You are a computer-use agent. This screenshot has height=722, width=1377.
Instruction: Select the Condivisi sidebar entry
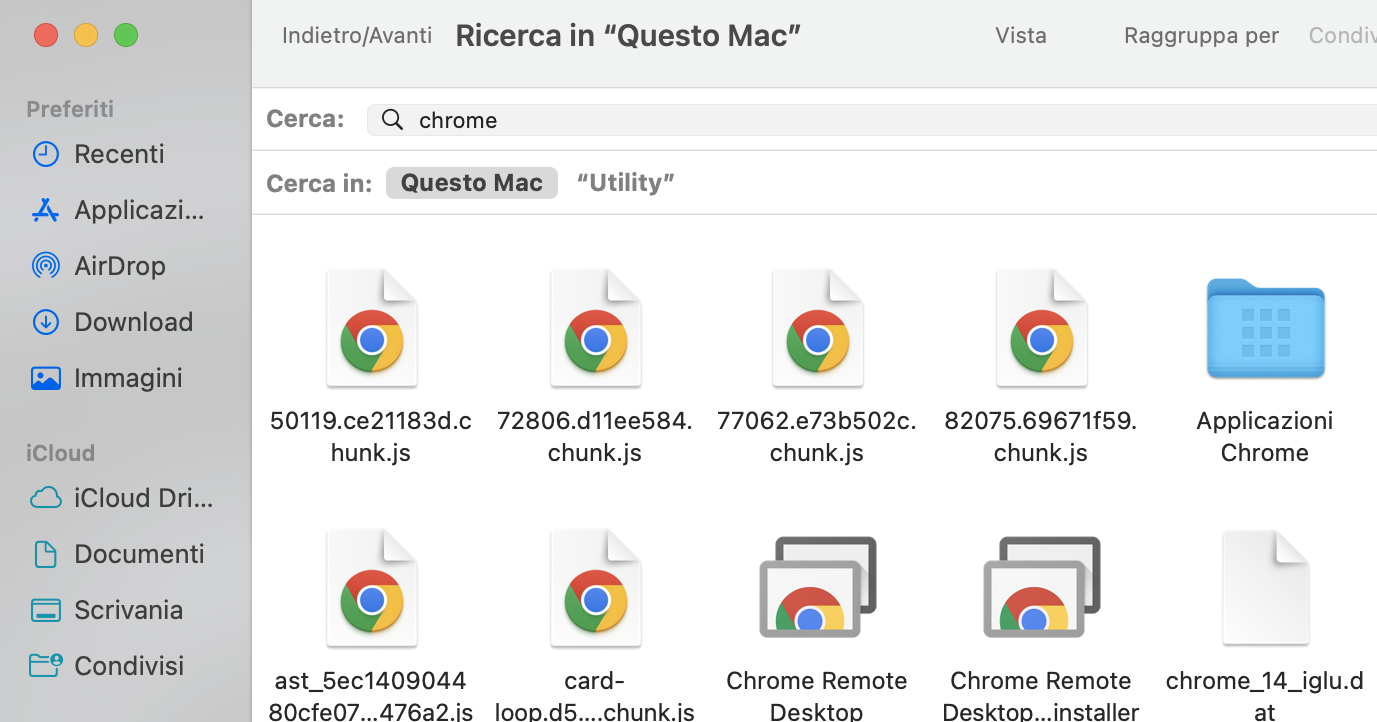pyautogui.click(x=128, y=665)
